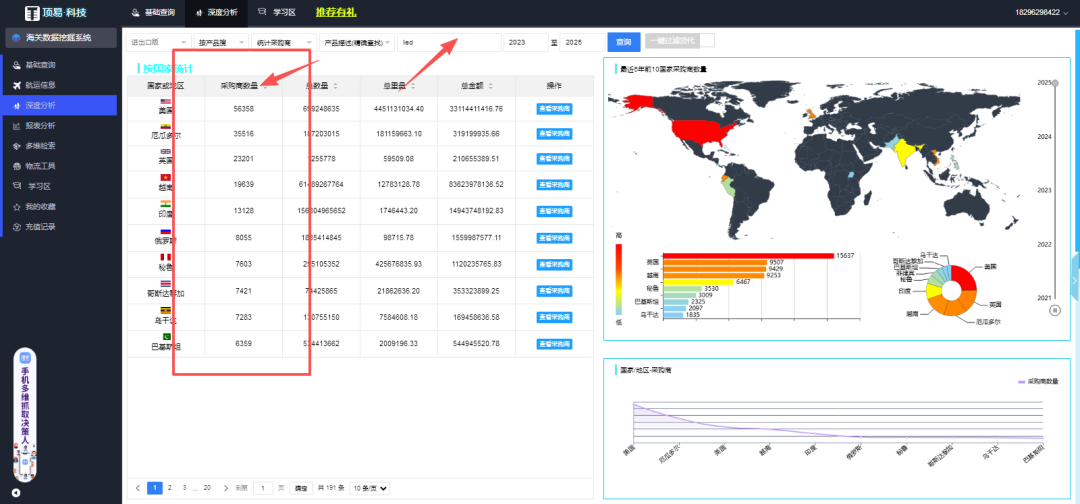Toggle the 一键过滤货代 switch
Screen dimensions: 1080x504
[680, 41]
